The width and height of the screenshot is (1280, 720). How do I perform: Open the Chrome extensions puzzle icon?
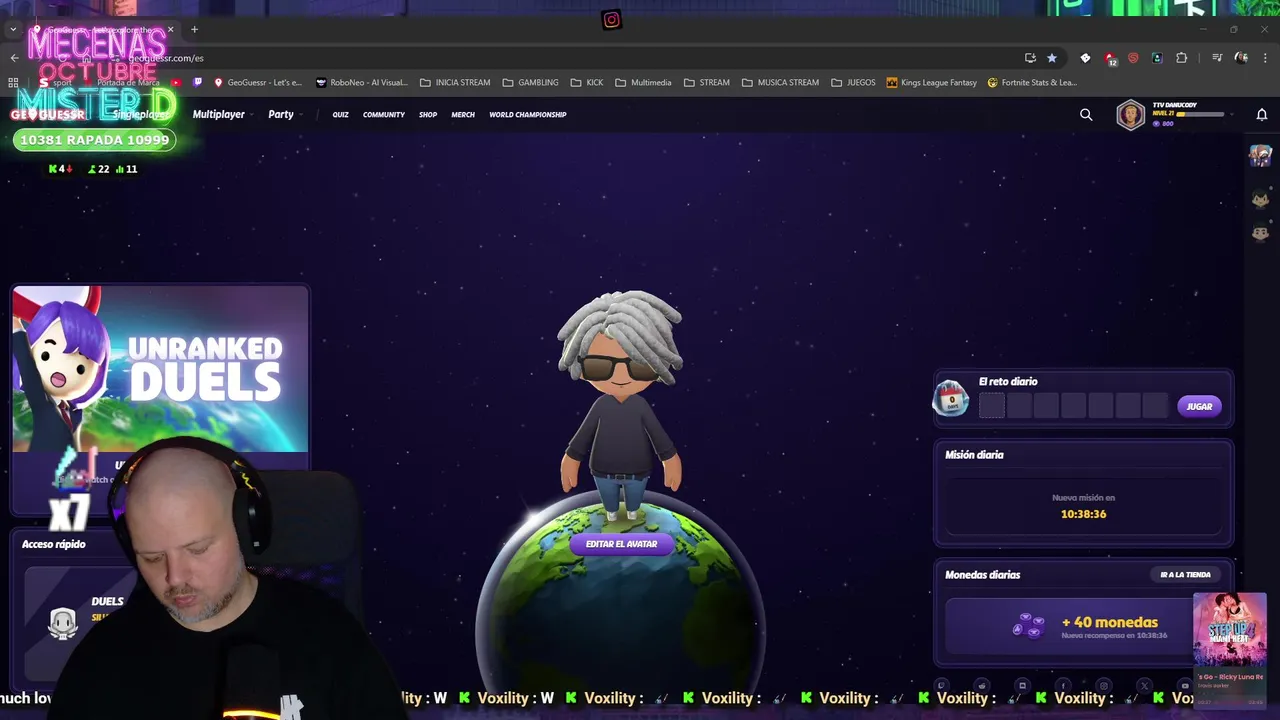[x=1181, y=58]
